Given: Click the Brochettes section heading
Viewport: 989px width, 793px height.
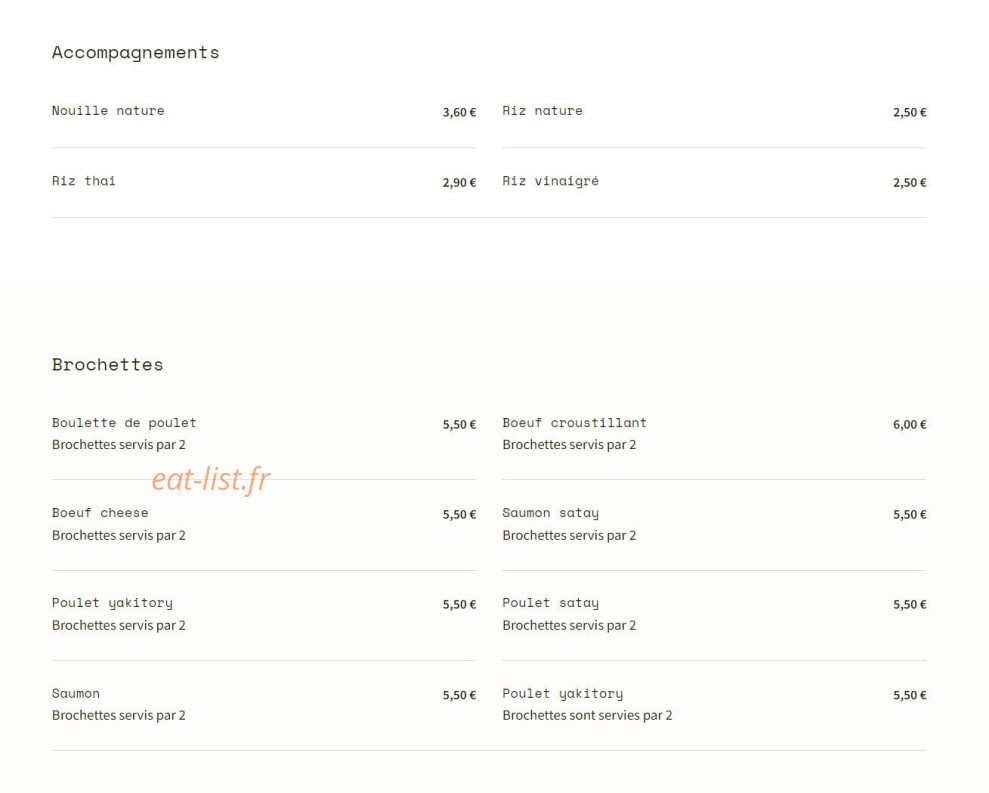Looking at the screenshot, I should pos(107,365).
